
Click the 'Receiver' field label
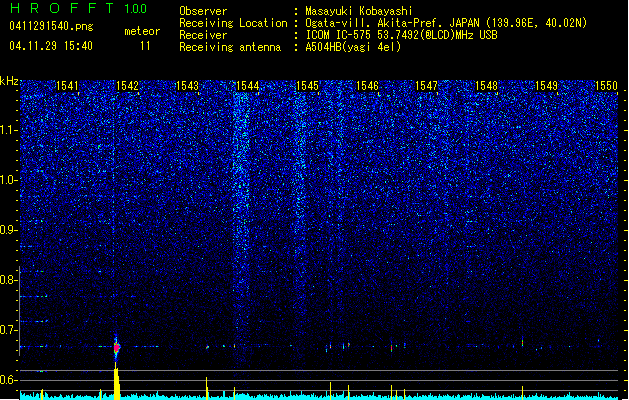203,35
